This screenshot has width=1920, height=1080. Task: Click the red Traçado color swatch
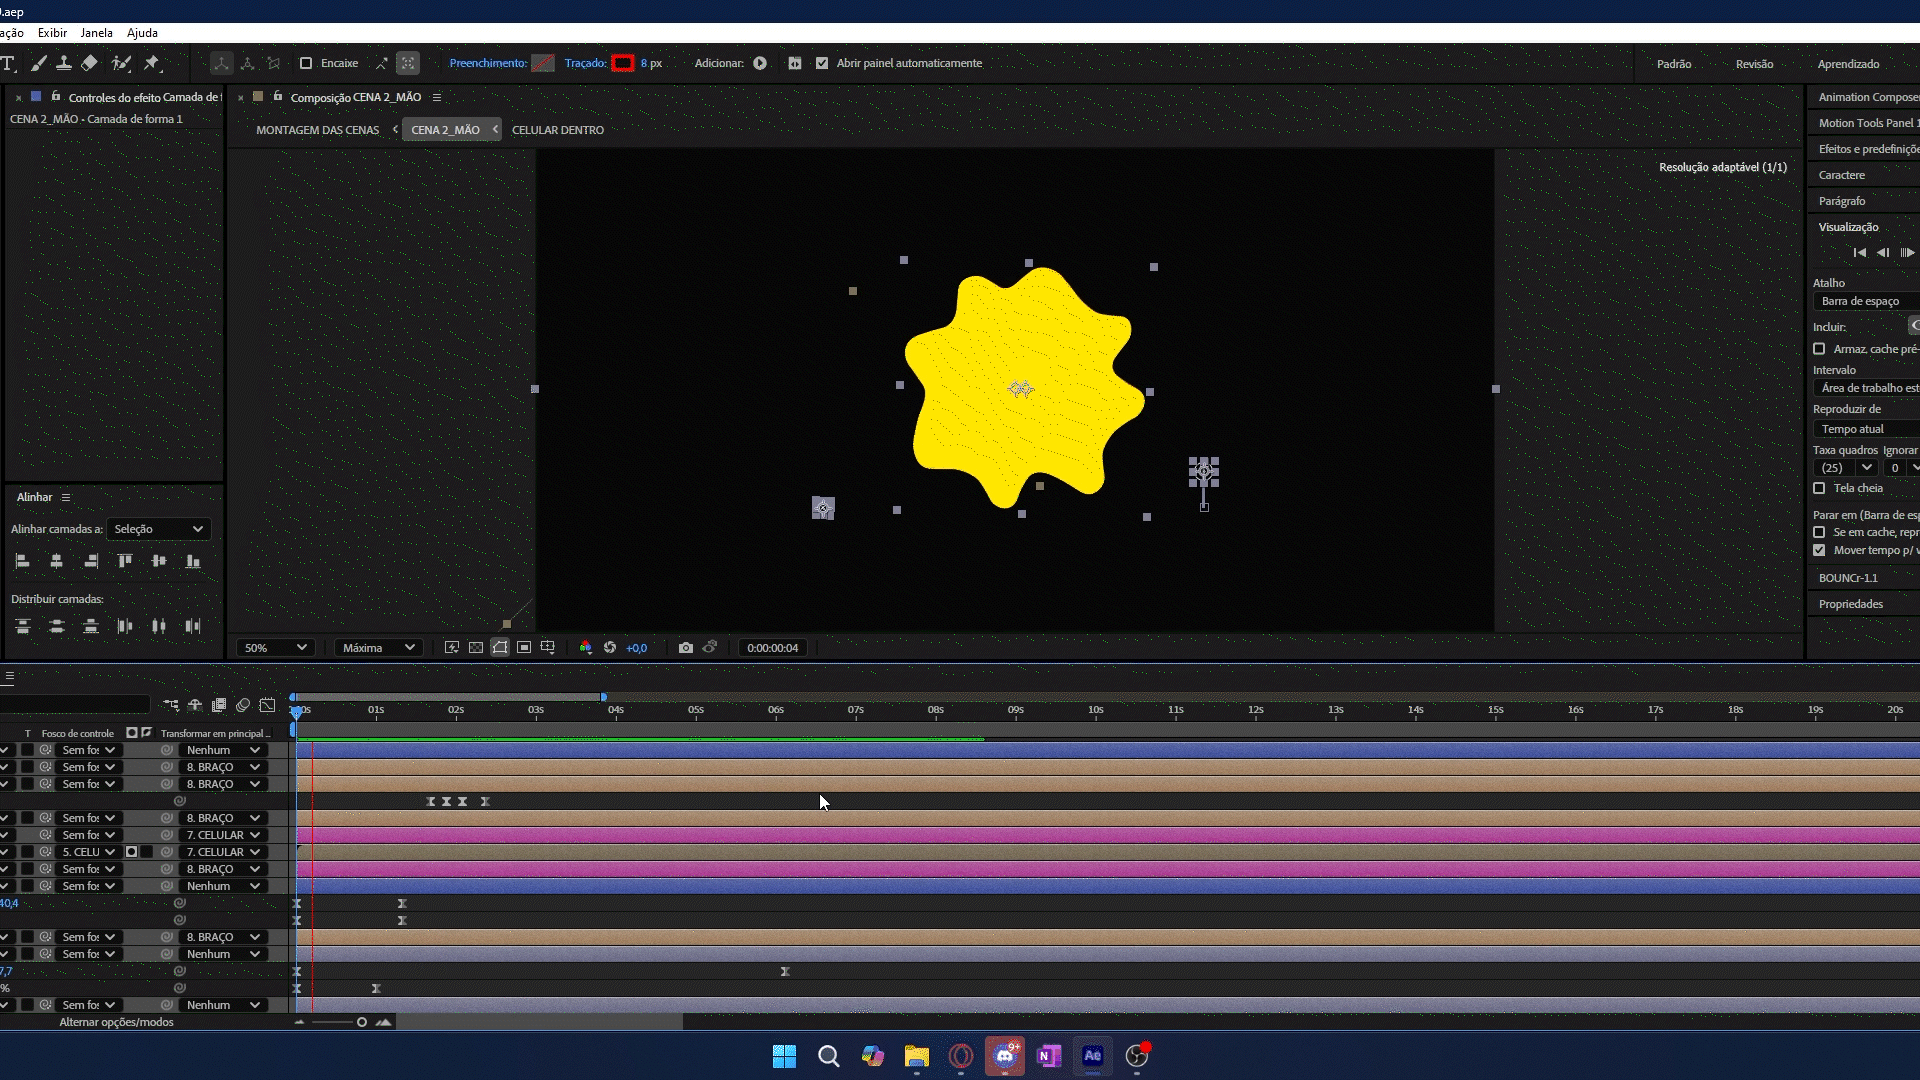[623, 63]
